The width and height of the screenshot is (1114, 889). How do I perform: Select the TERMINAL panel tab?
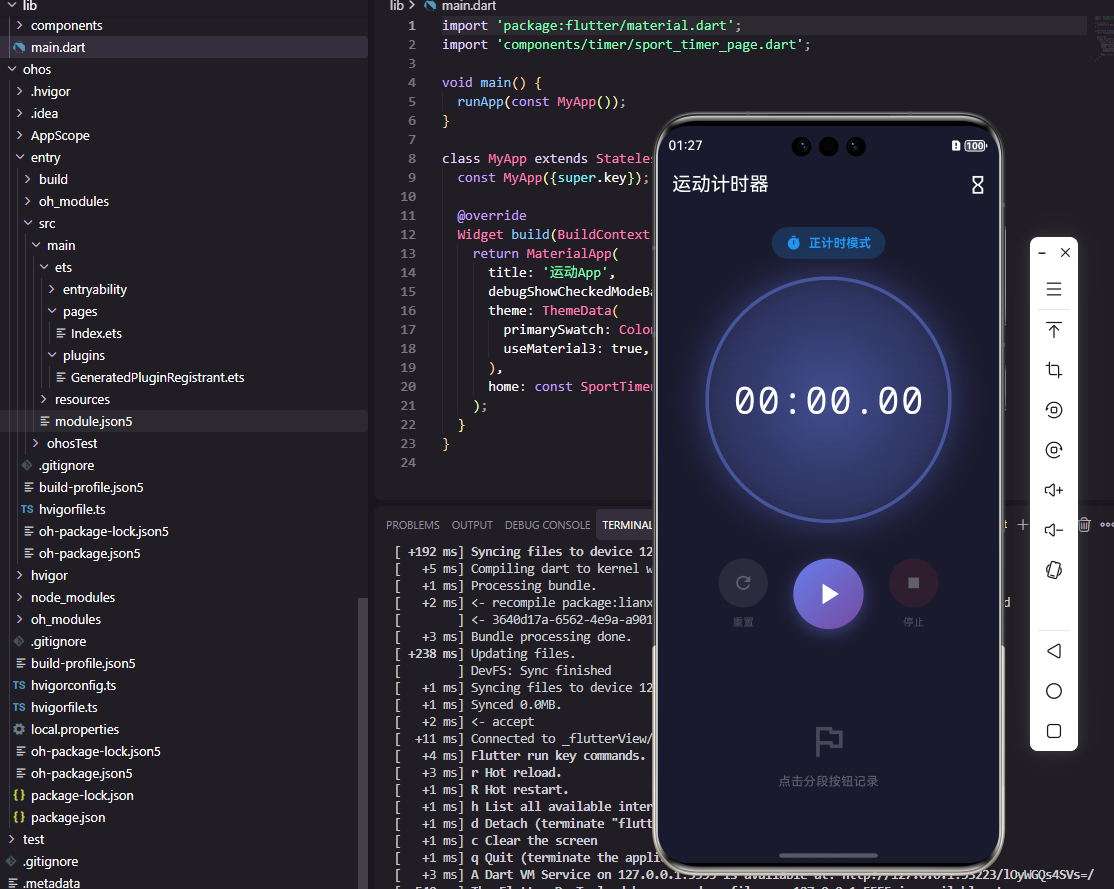click(627, 525)
